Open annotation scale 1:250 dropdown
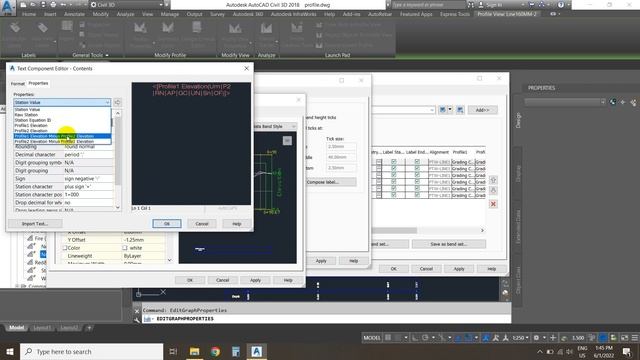 click(520, 338)
